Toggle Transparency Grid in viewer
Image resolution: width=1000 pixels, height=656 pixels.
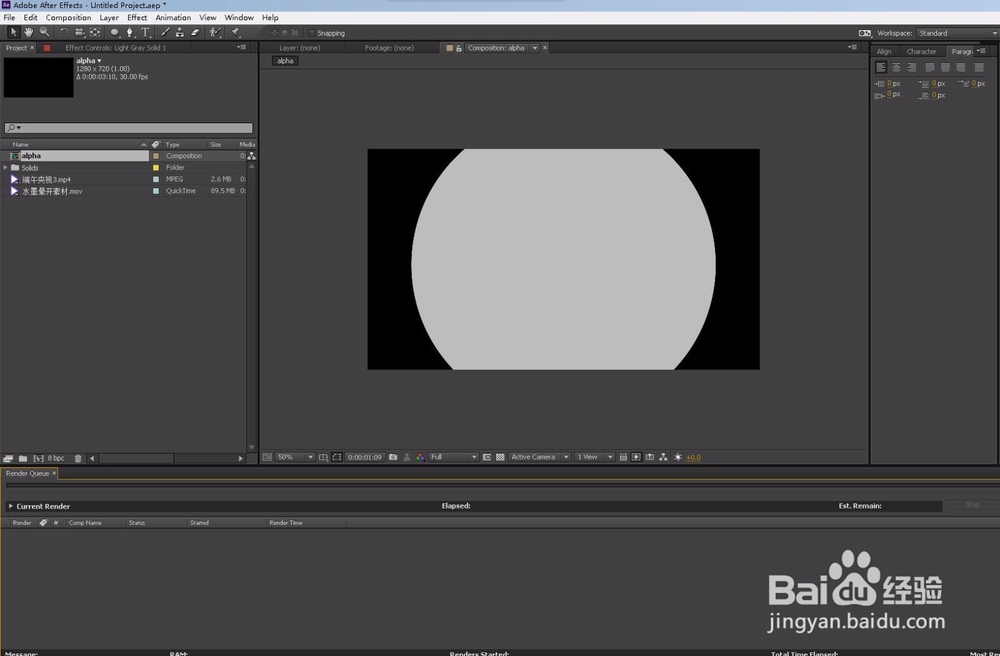coord(500,457)
